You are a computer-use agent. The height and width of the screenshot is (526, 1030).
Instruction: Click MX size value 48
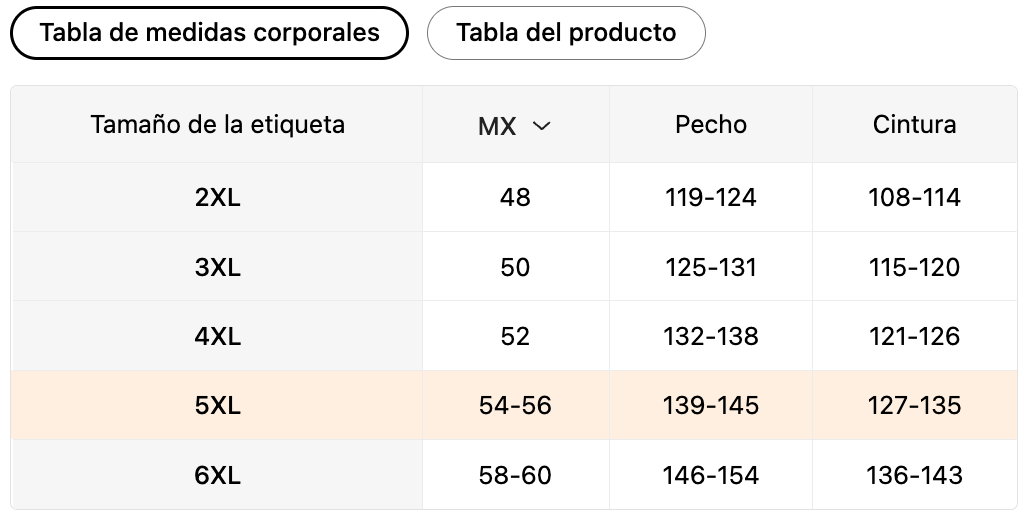515,198
